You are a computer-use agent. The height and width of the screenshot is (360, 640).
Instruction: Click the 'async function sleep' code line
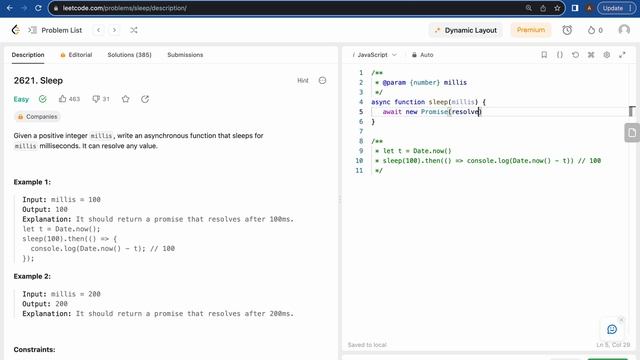428,102
